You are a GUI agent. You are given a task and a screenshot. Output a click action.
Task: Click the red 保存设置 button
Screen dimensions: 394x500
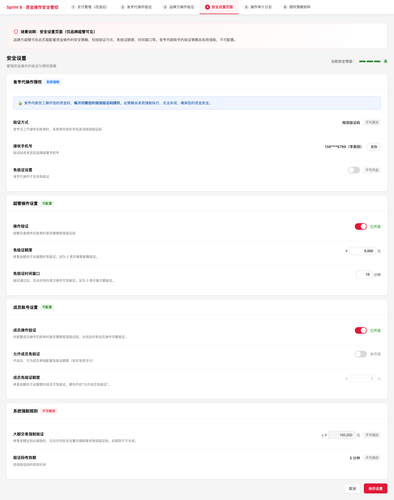[375, 488]
